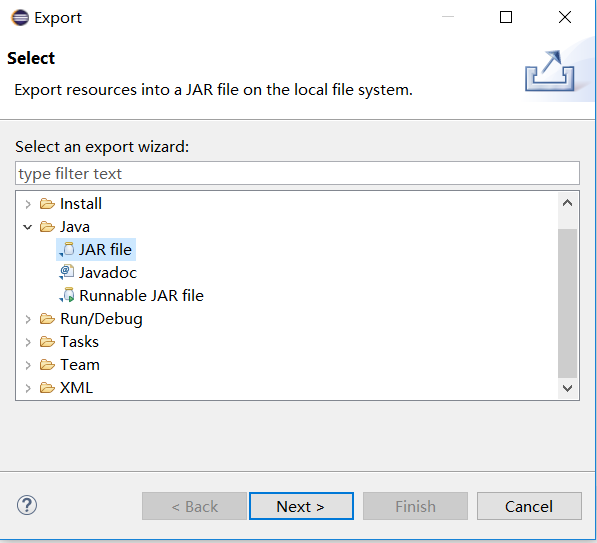
Task: Click the Javadoc wizard icon
Action: point(67,272)
